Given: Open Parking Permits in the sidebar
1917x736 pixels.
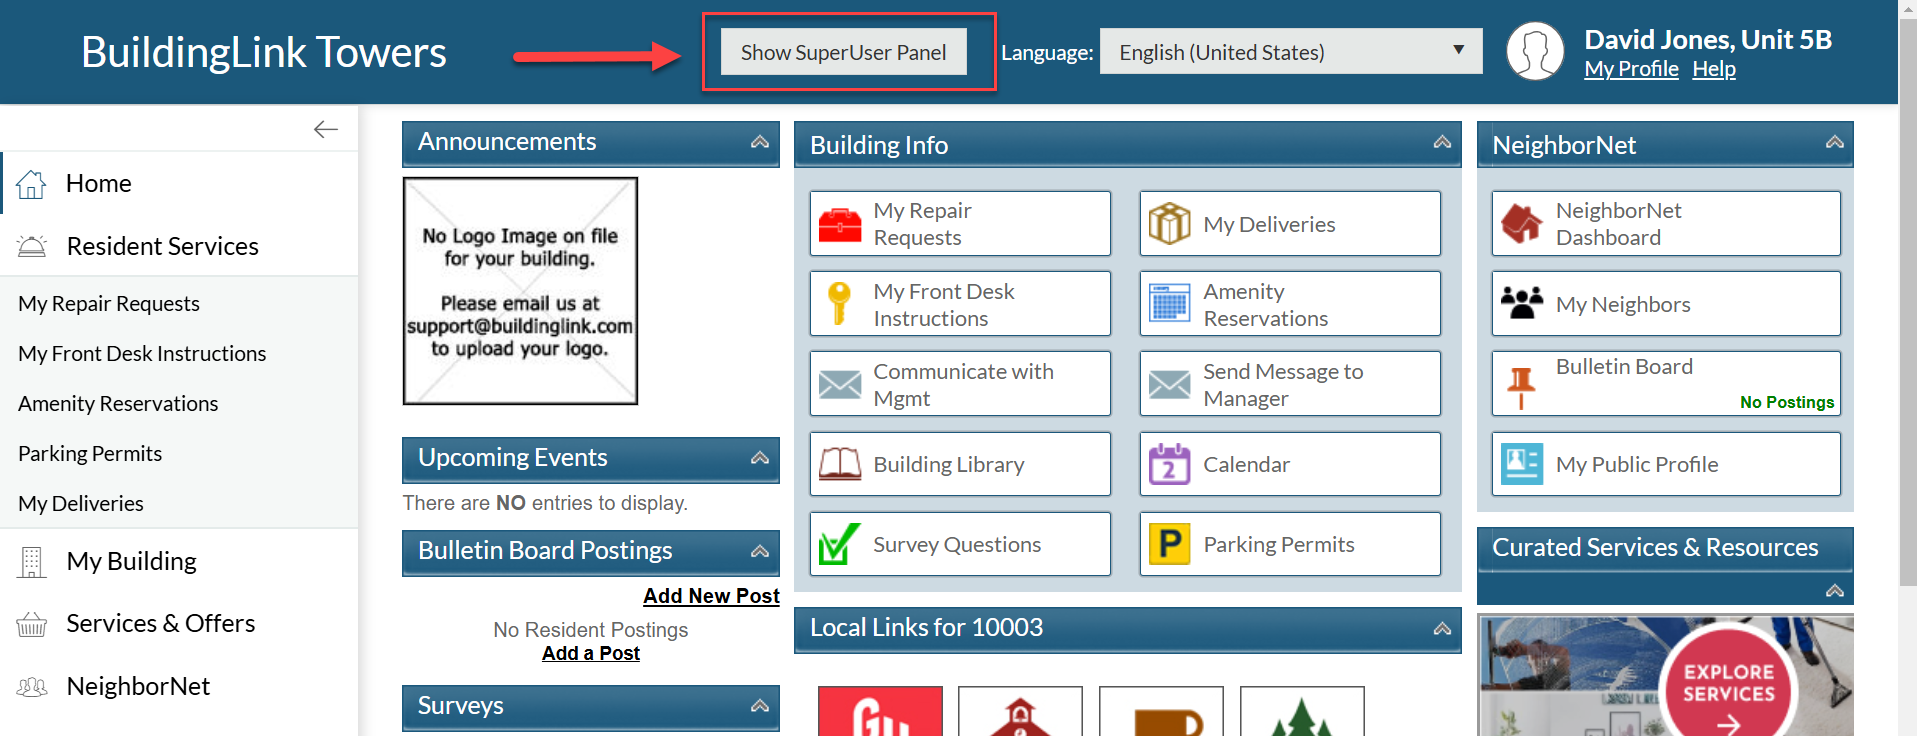Looking at the screenshot, I should click(x=90, y=454).
